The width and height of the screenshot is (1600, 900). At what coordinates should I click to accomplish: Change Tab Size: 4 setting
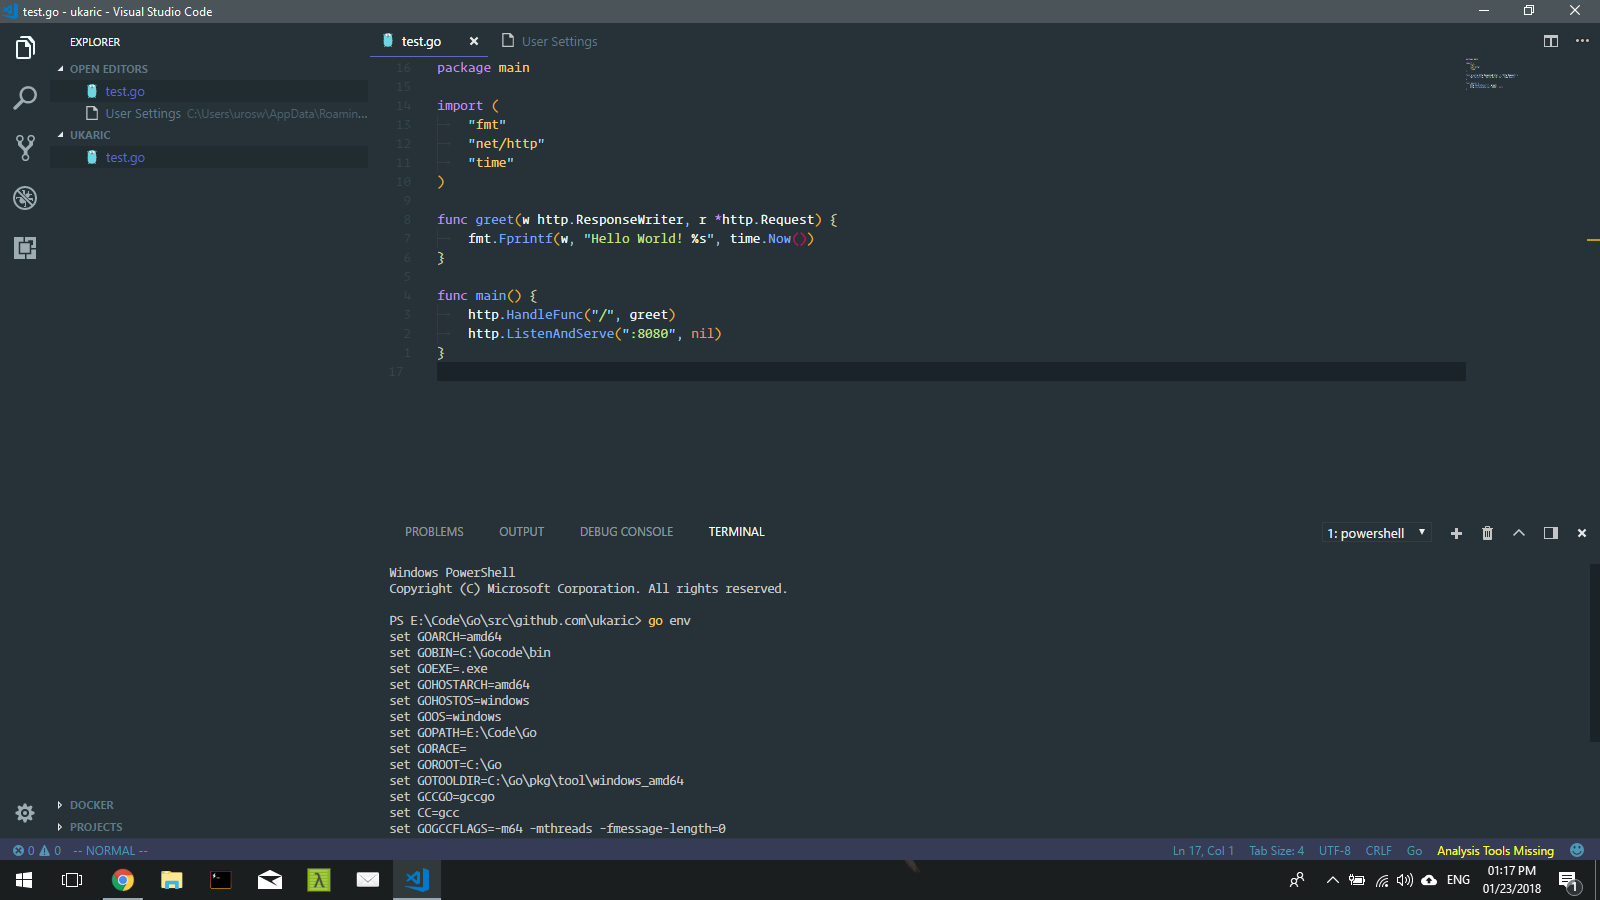pyautogui.click(x=1276, y=850)
